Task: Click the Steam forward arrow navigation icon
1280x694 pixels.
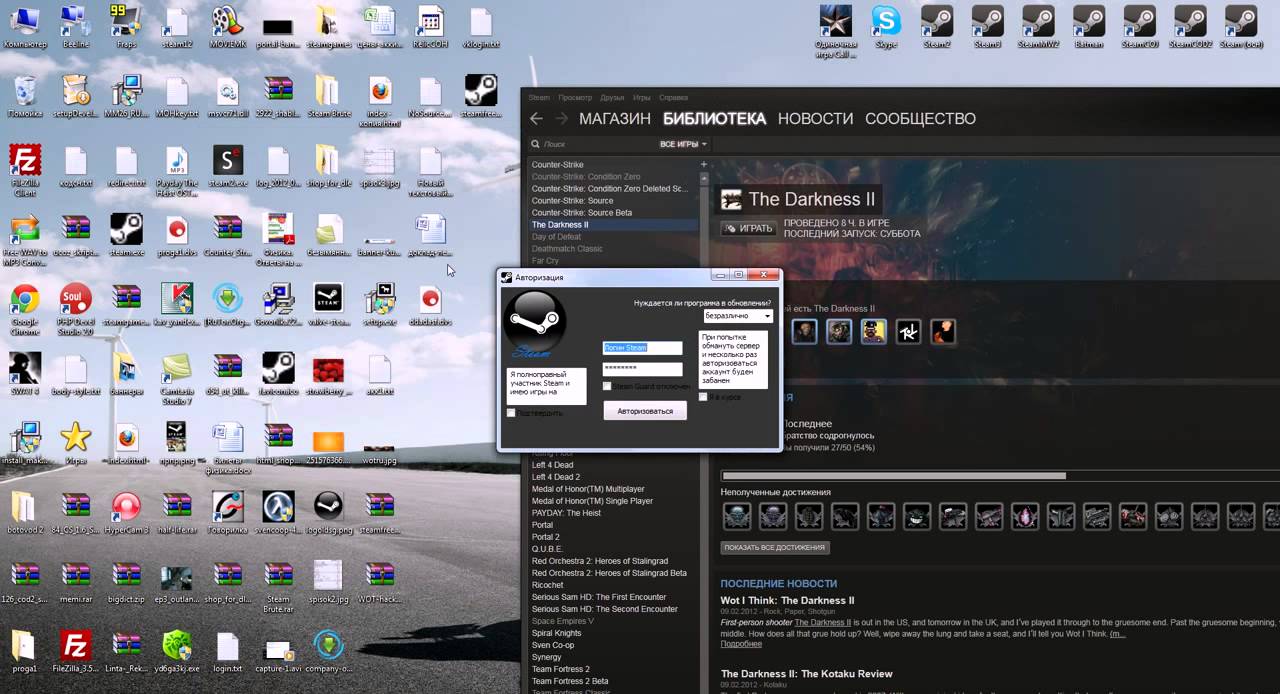Action: [561, 118]
